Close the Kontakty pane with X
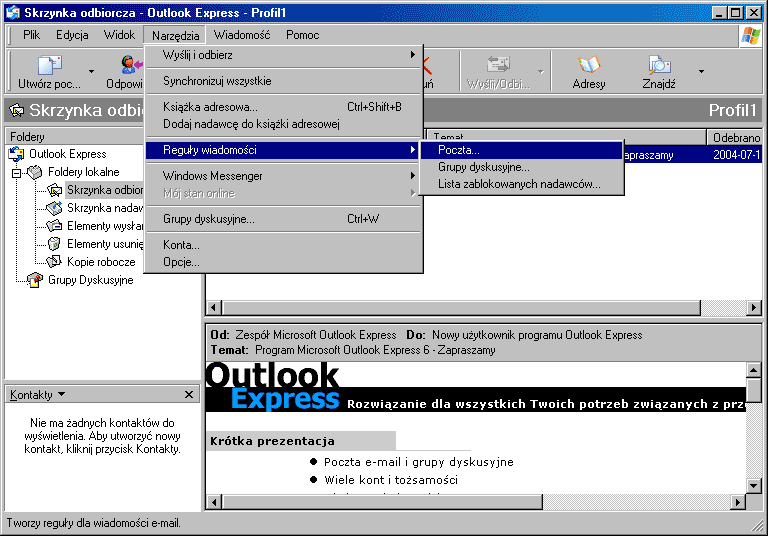This screenshot has height=546, width=782. [x=189, y=395]
